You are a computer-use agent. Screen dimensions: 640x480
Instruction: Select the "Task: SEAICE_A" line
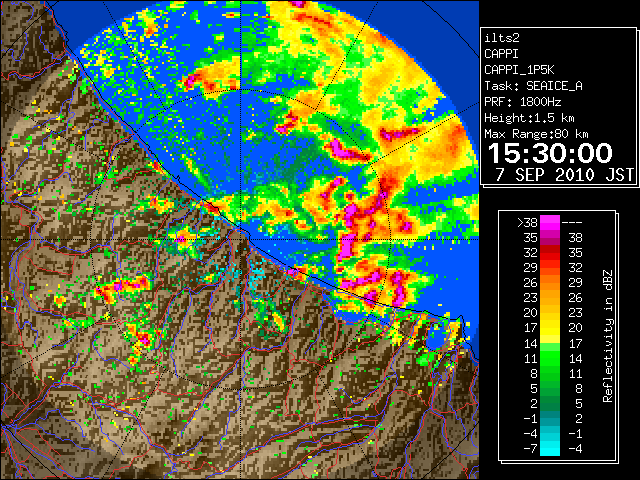coord(533,86)
